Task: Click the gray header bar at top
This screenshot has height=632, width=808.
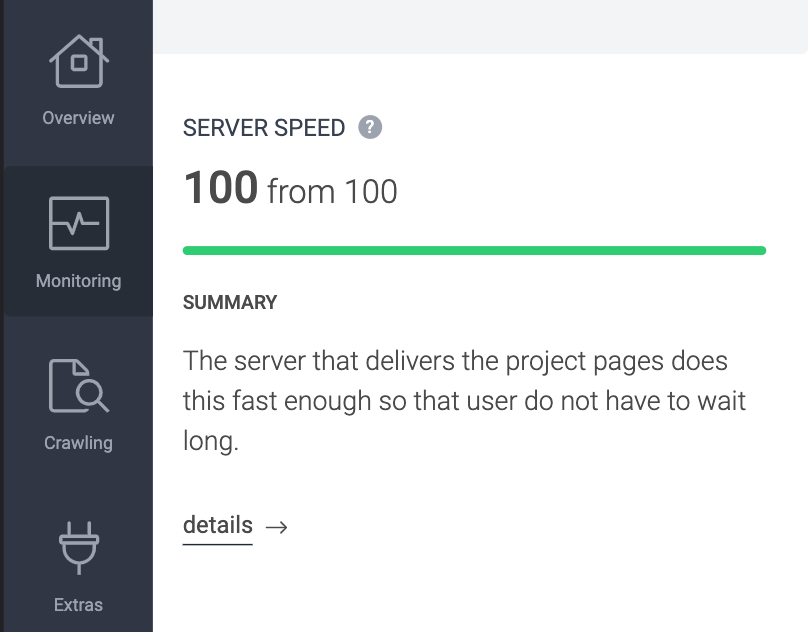Action: [480, 26]
